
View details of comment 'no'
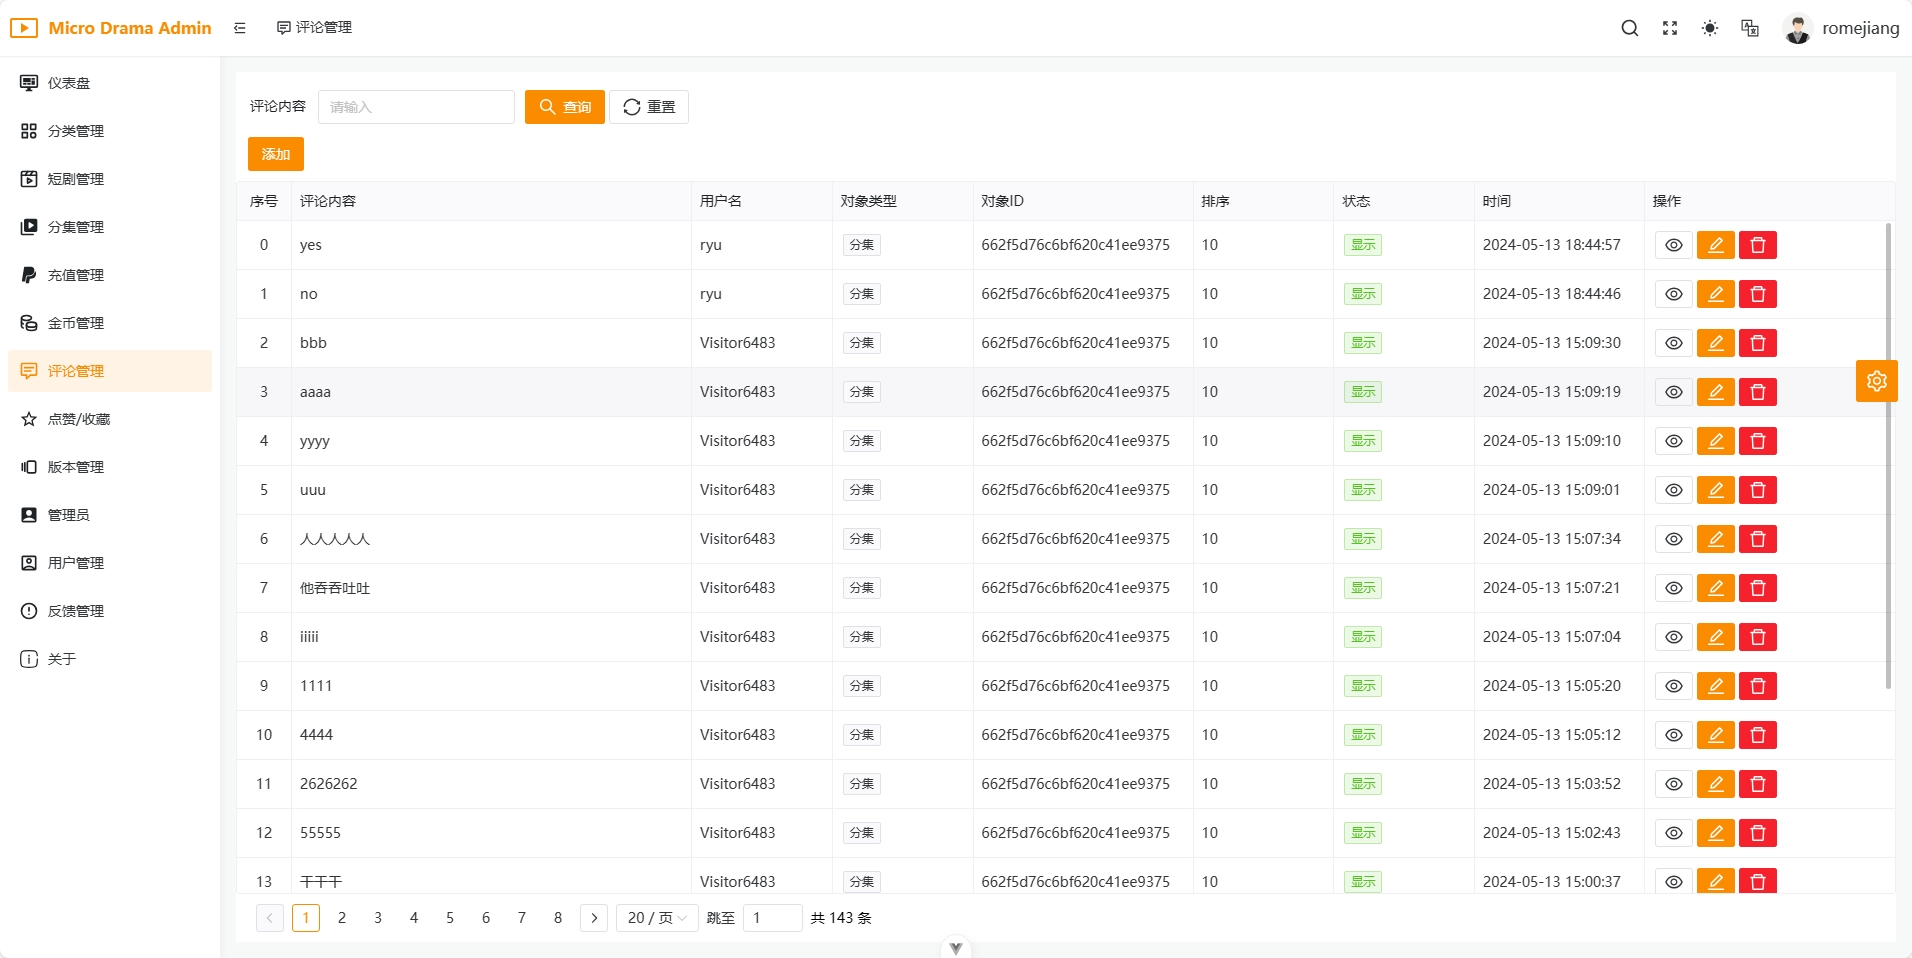pos(1673,294)
